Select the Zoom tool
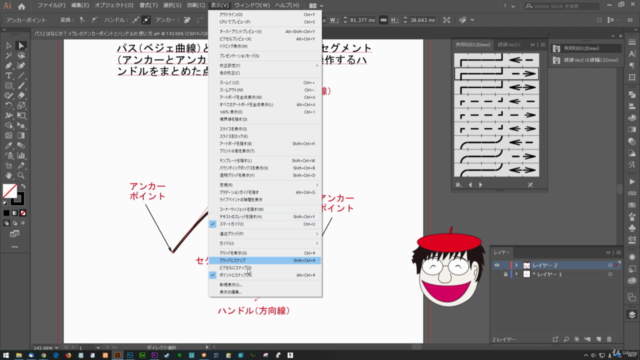This screenshot has width=640, height=360. [x=21, y=176]
